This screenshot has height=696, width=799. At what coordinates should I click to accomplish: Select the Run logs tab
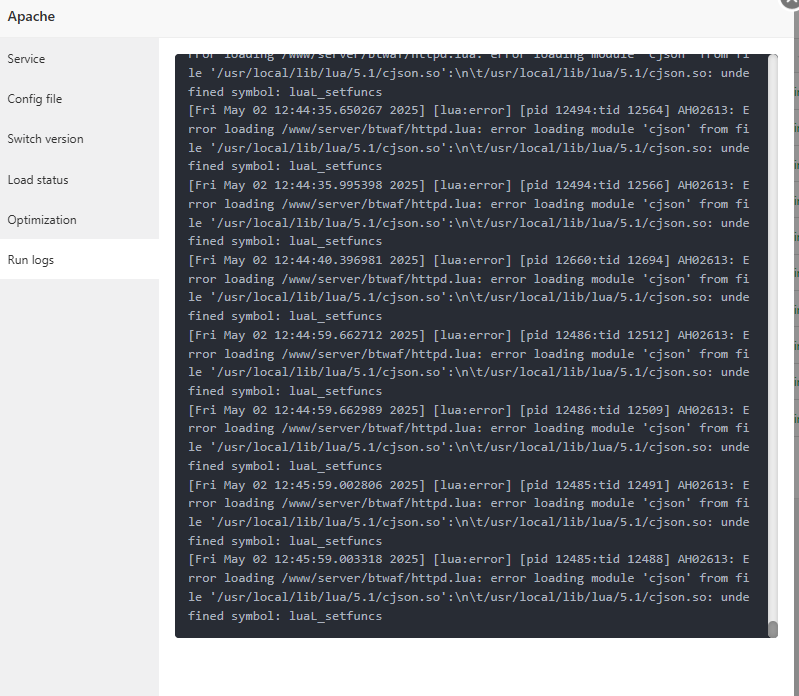[x=79, y=259]
